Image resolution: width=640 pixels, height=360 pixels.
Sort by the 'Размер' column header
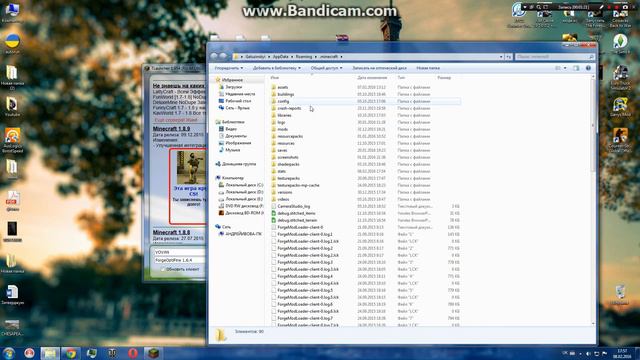click(444, 78)
